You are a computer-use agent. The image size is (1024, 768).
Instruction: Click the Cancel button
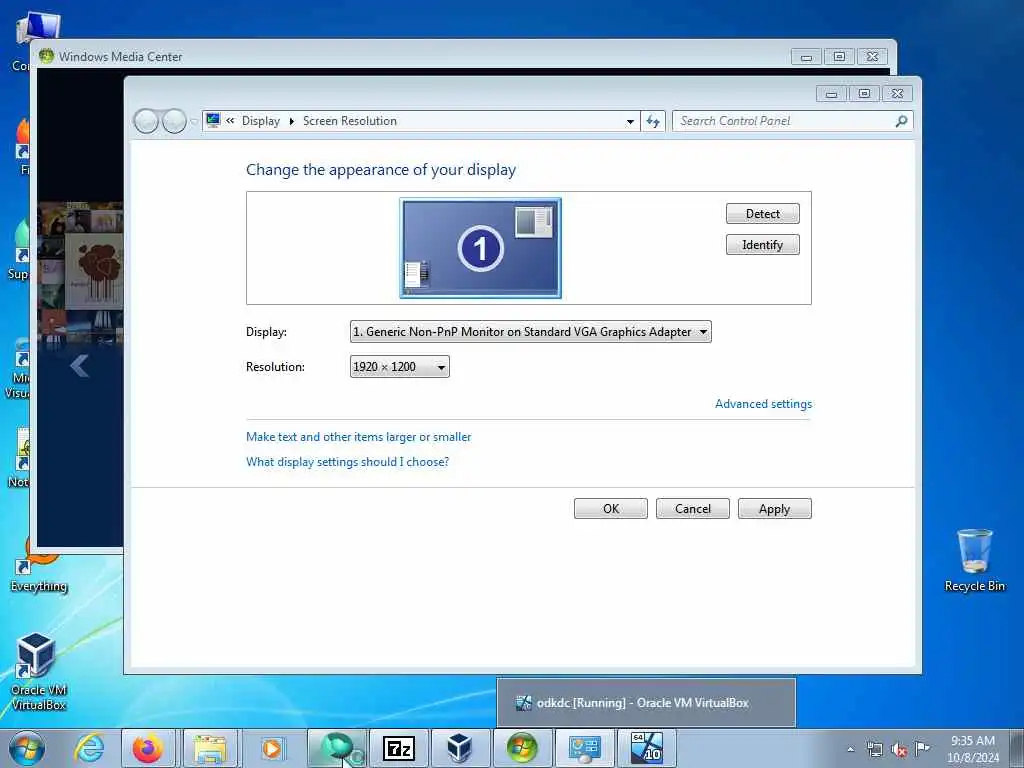pyautogui.click(x=692, y=509)
